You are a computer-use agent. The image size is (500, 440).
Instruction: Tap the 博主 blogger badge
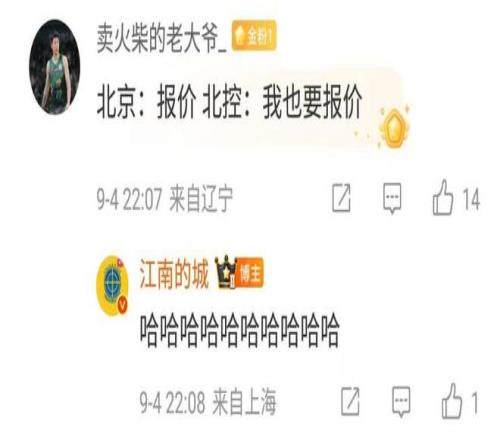tap(250, 273)
